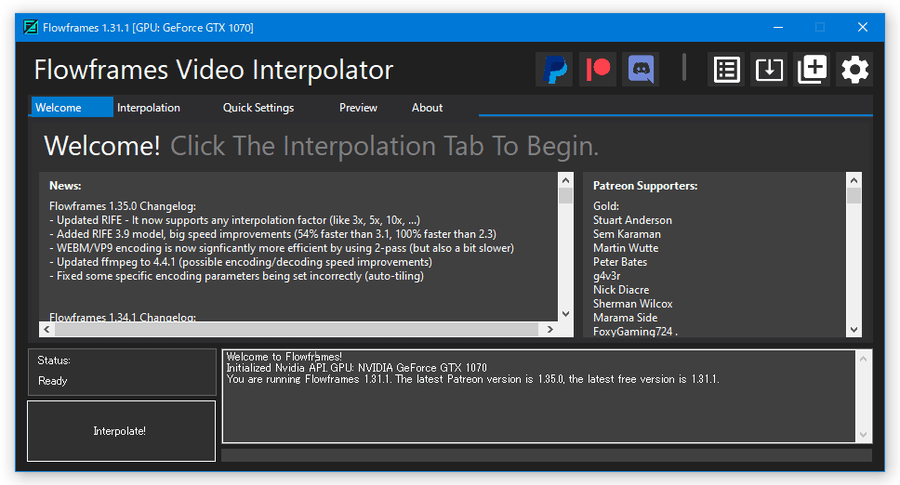Click the 'Flowframes 1.35.0 Changelog:' line
Image resolution: width=900 pixels, height=485 pixels.
(x=122, y=206)
